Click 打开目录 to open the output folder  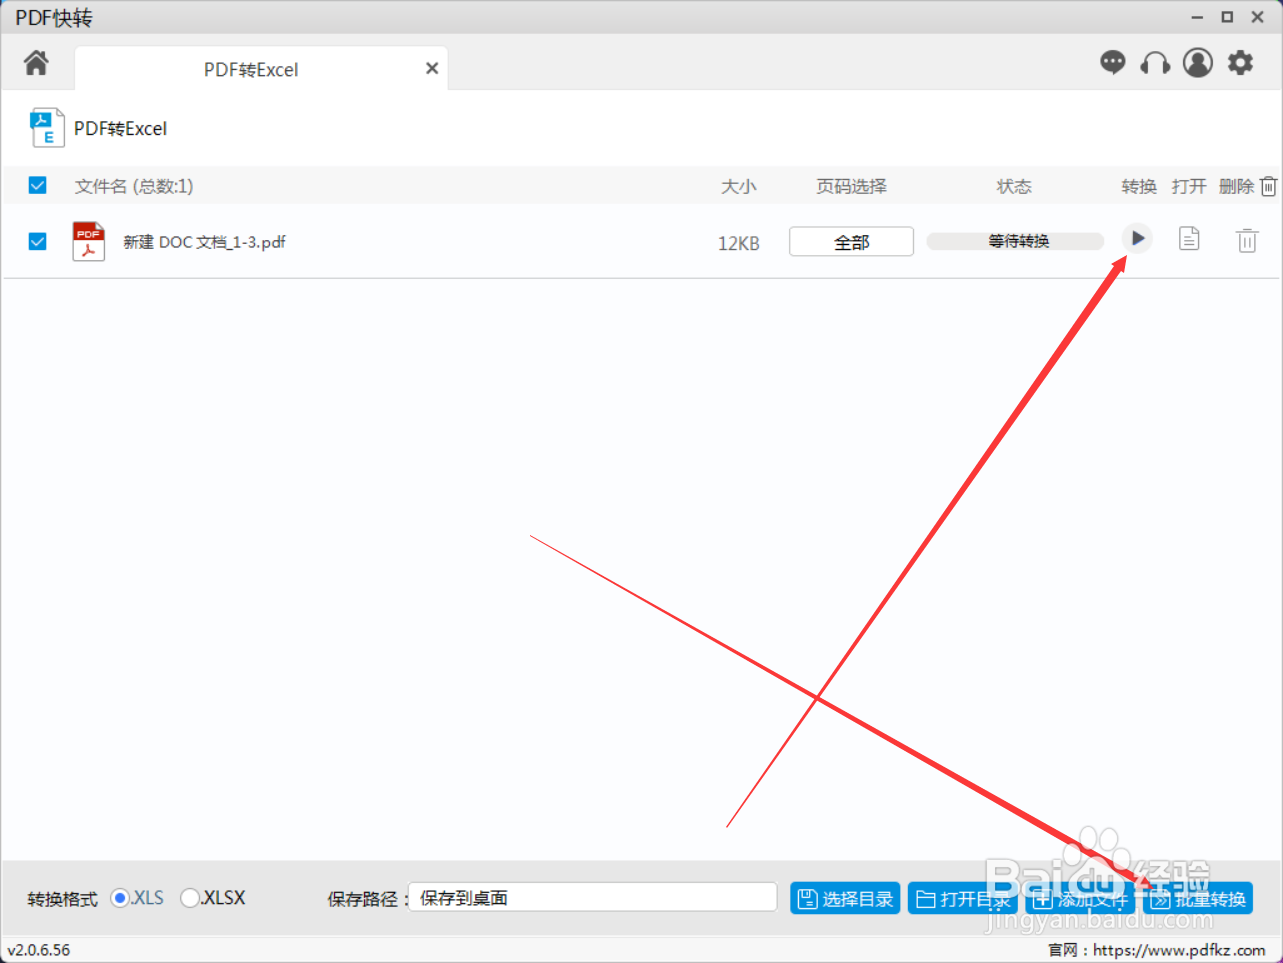[962, 898]
